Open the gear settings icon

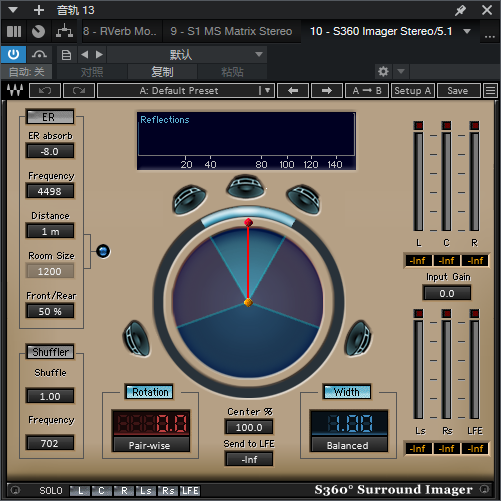tap(383, 71)
